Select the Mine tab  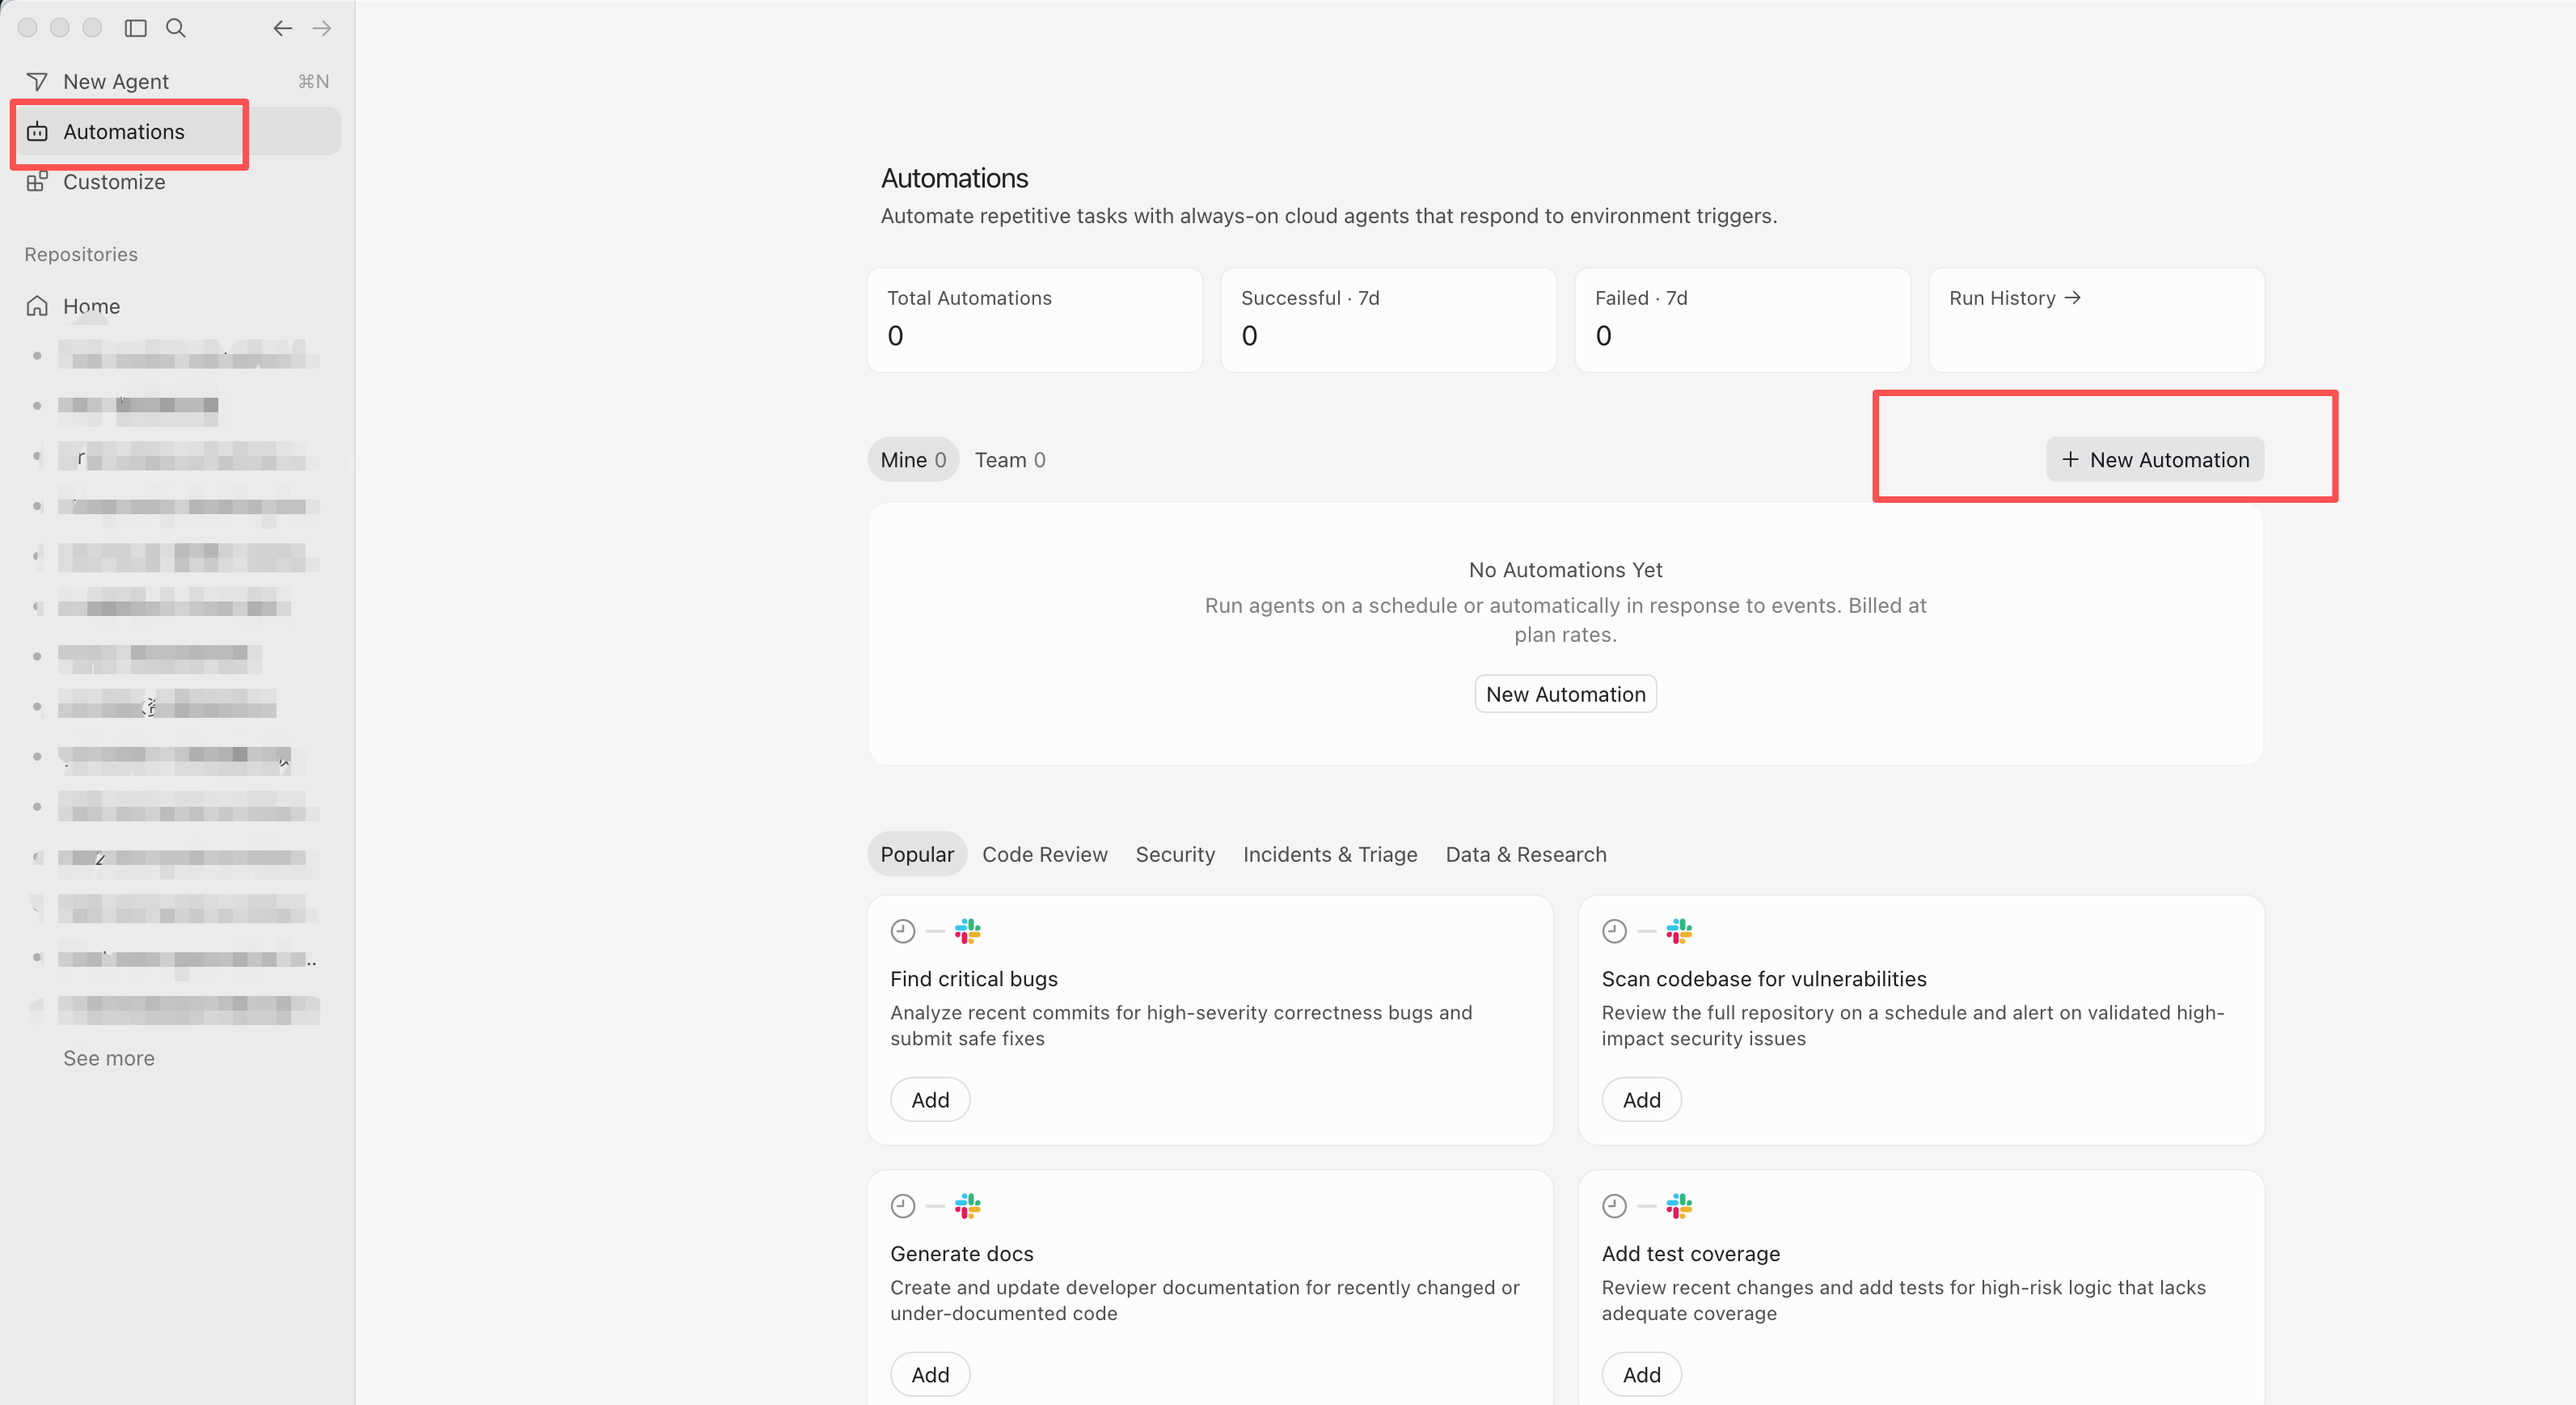click(x=913, y=460)
